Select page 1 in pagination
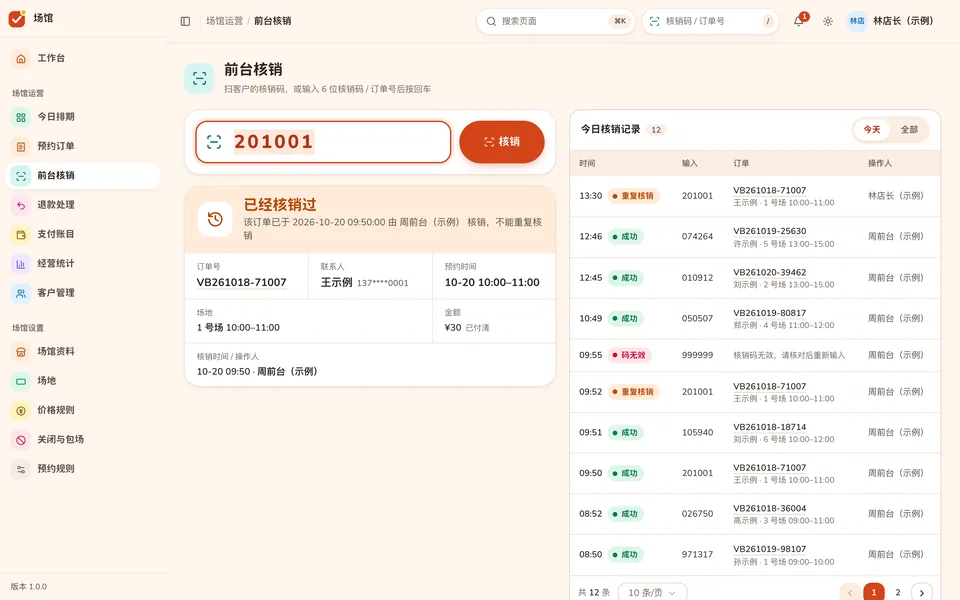This screenshot has width=960, height=600. (x=874, y=593)
